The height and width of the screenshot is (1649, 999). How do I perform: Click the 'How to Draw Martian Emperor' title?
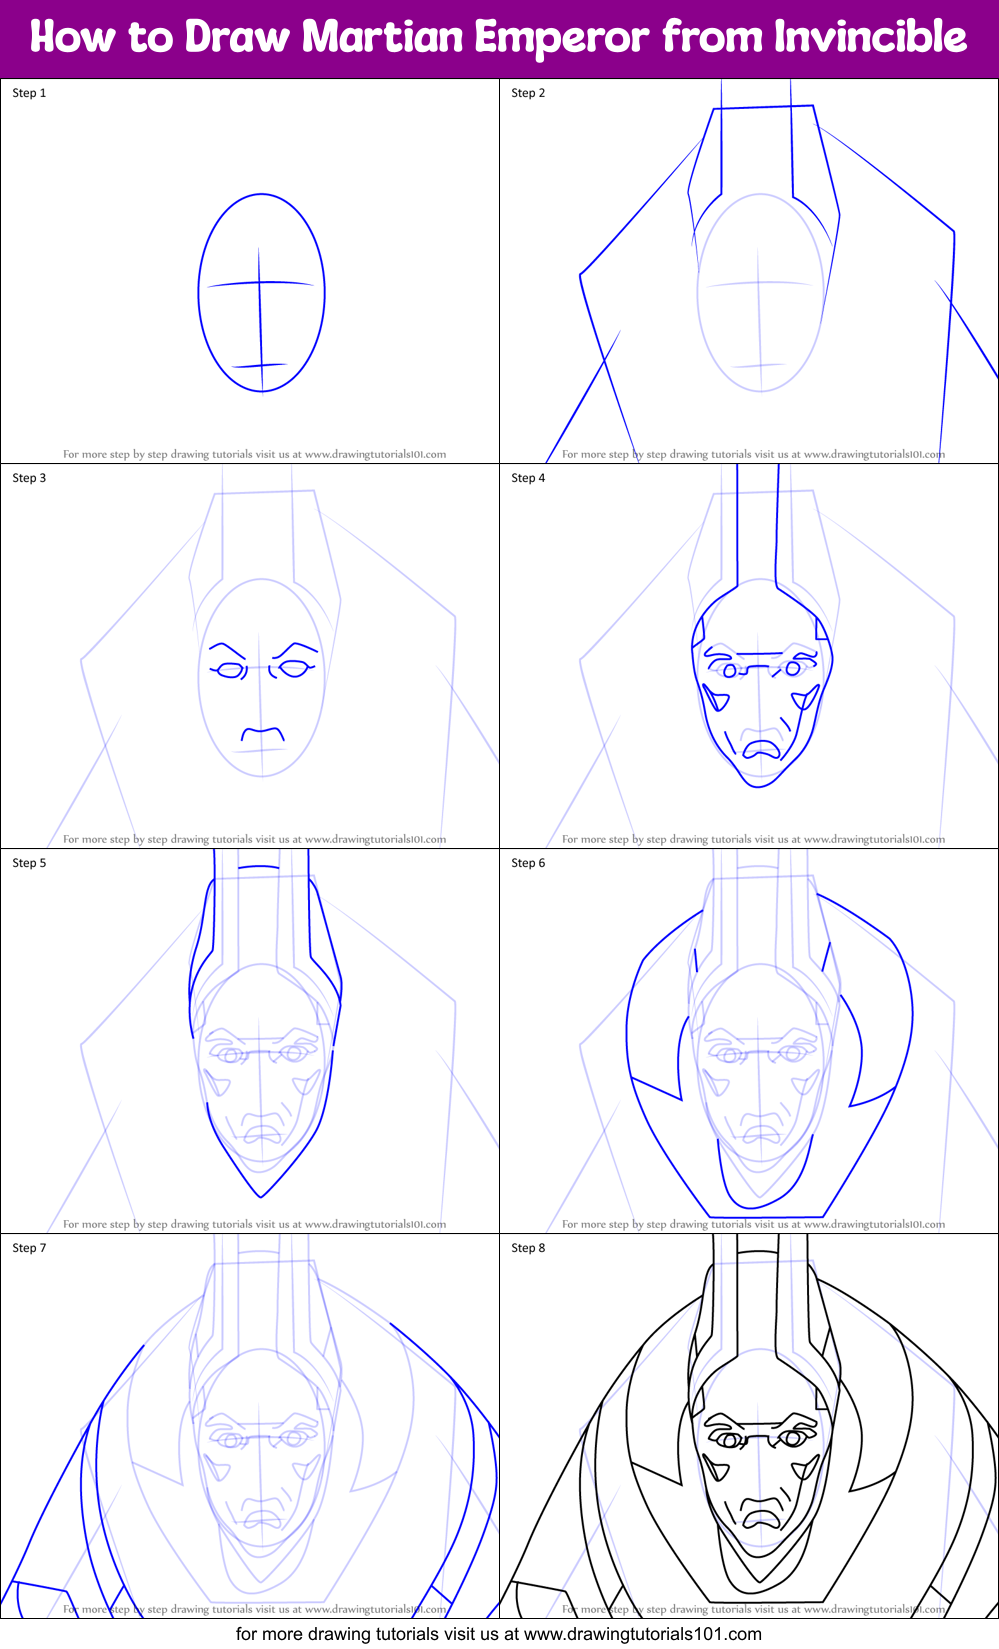498,38
